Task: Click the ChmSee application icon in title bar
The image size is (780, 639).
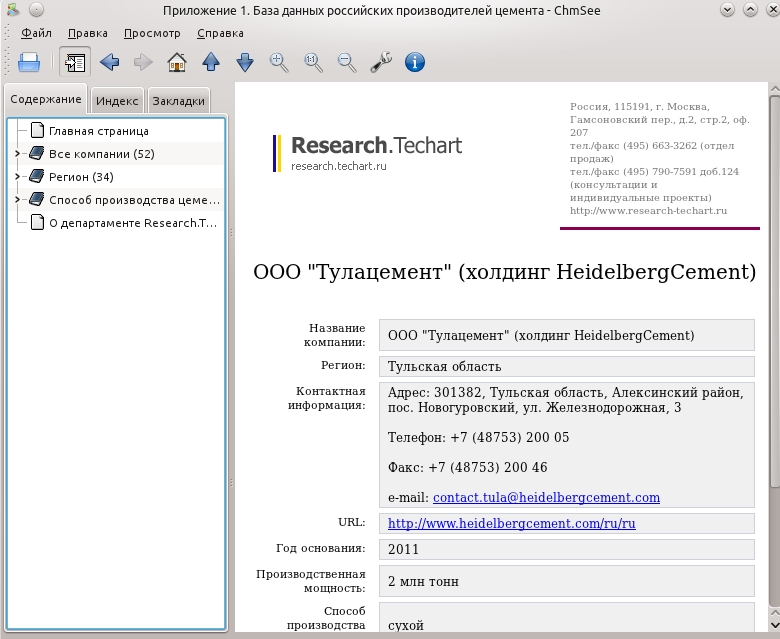Action: coord(13,9)
